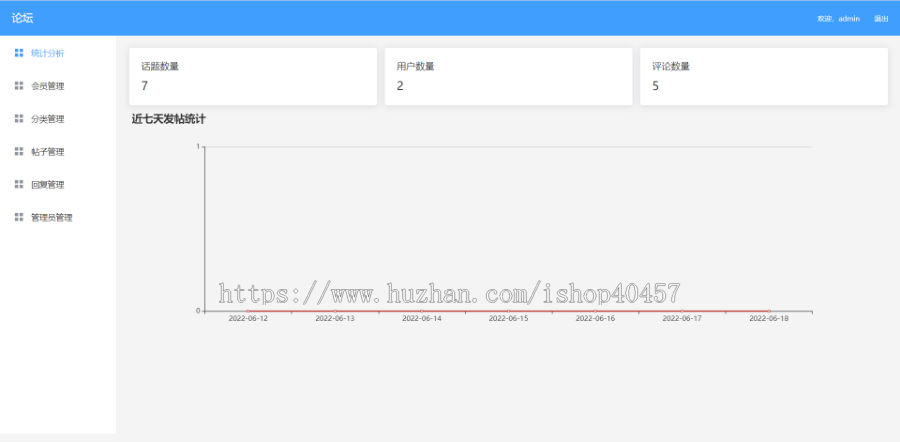Click the grid icon beside 管理员管理
This screenshot has height=442, width=900.
(x=19, y=217)
